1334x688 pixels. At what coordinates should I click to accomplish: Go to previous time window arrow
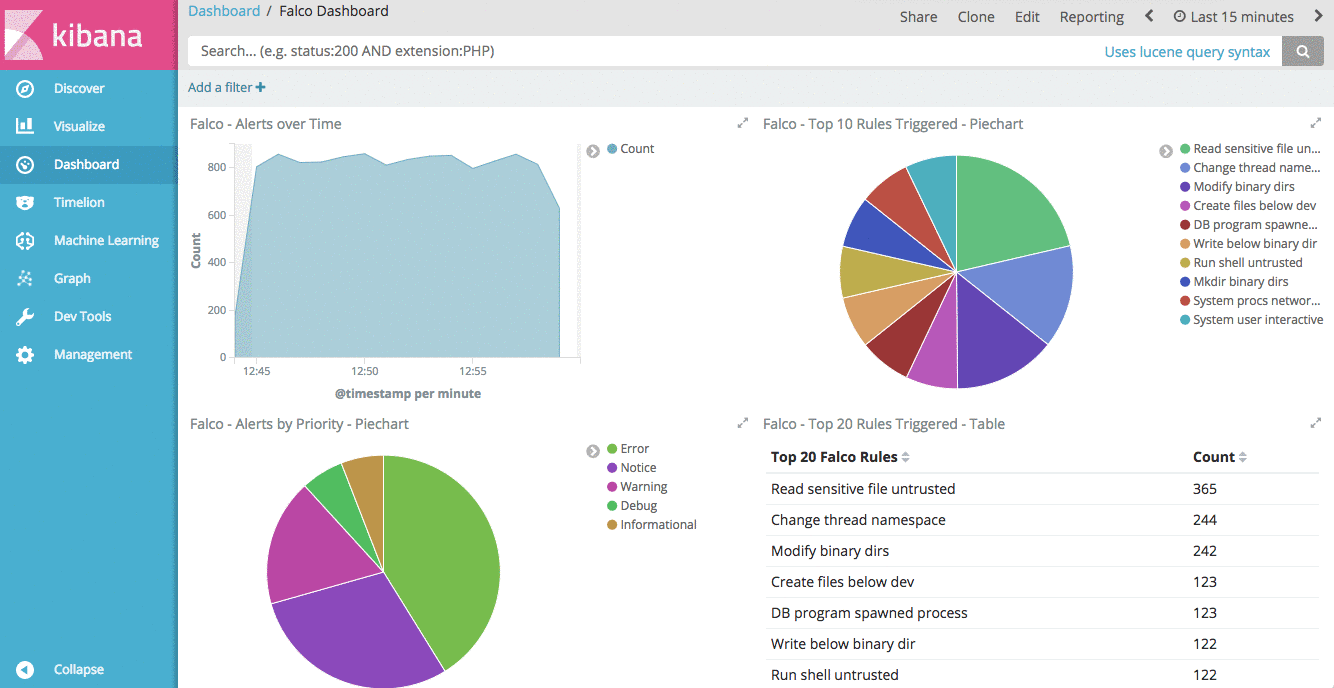pos(1149,16)
